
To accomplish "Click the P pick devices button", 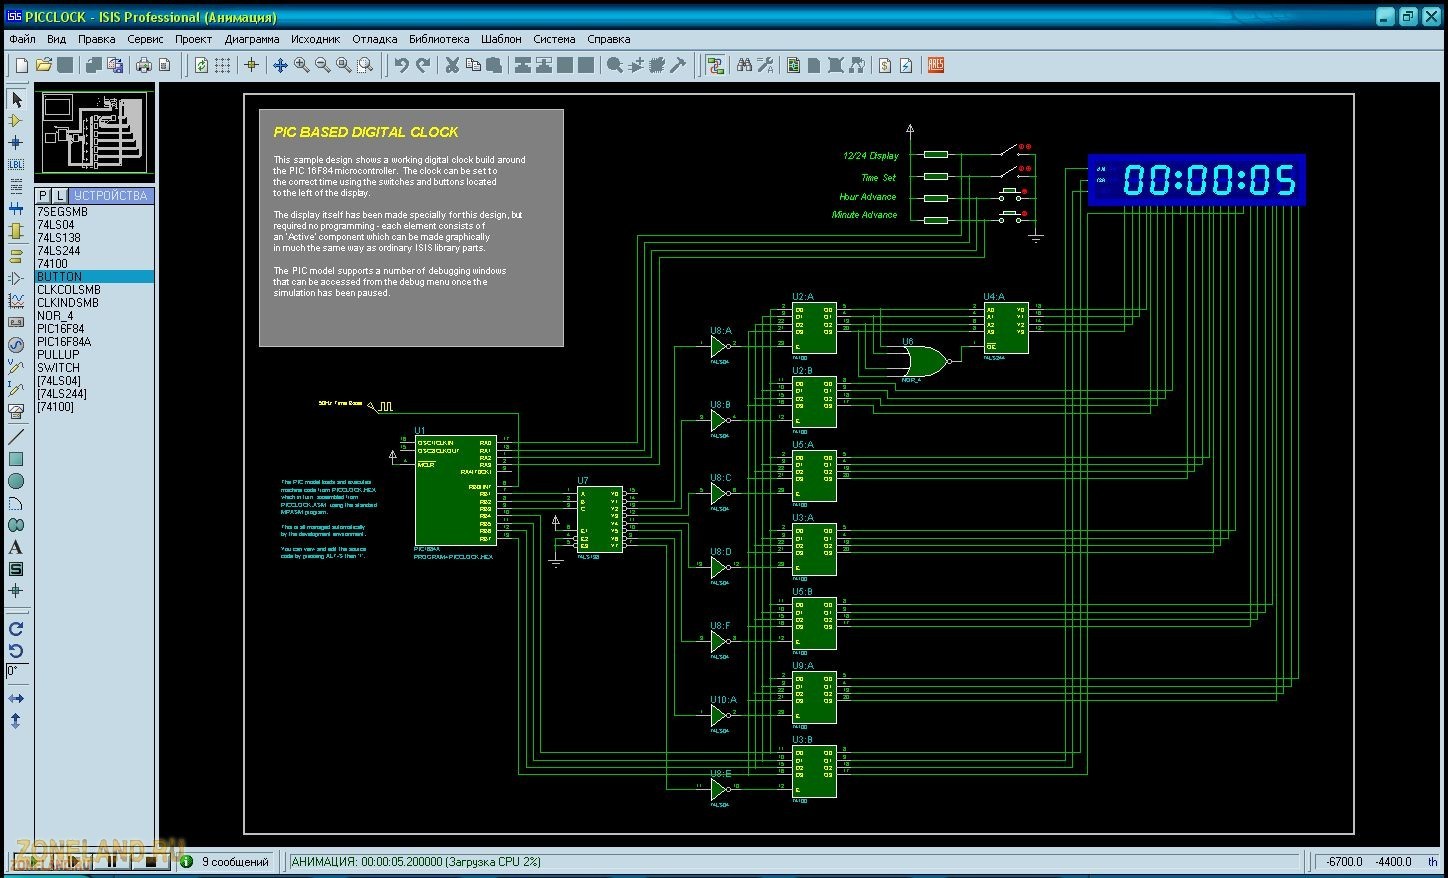I will pos(43,195).
